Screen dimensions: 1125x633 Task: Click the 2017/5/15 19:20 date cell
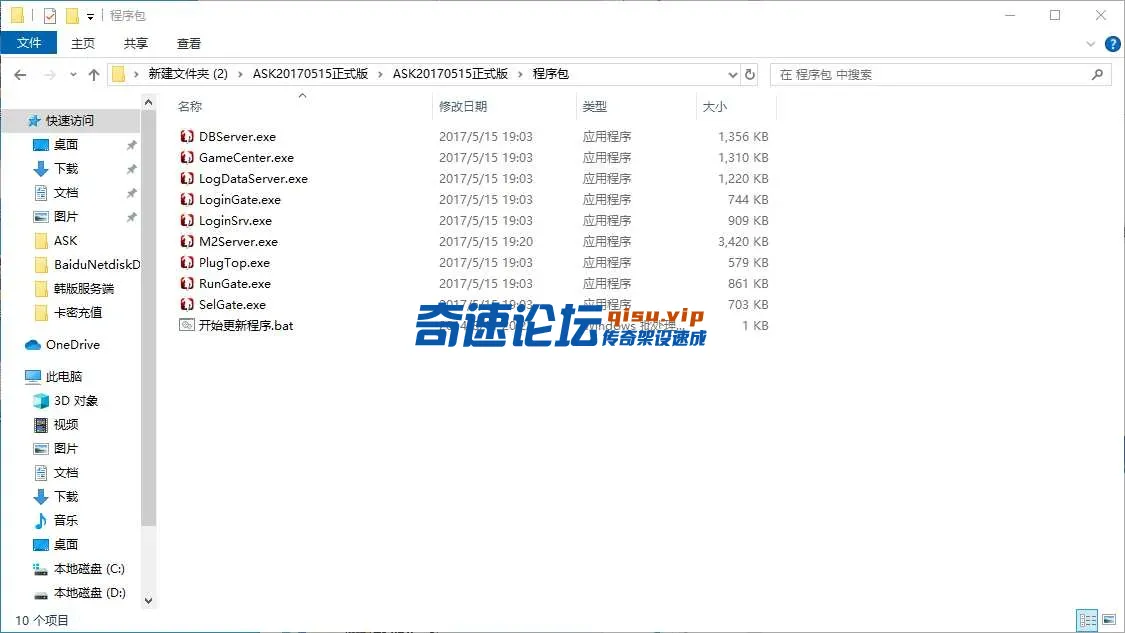coord(486,242)
